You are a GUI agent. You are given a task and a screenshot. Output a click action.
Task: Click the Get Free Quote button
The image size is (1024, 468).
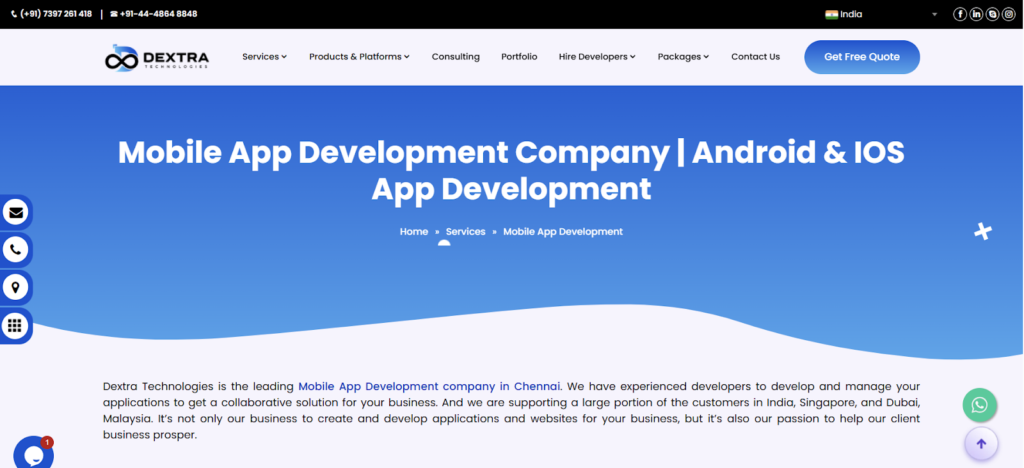861,57
